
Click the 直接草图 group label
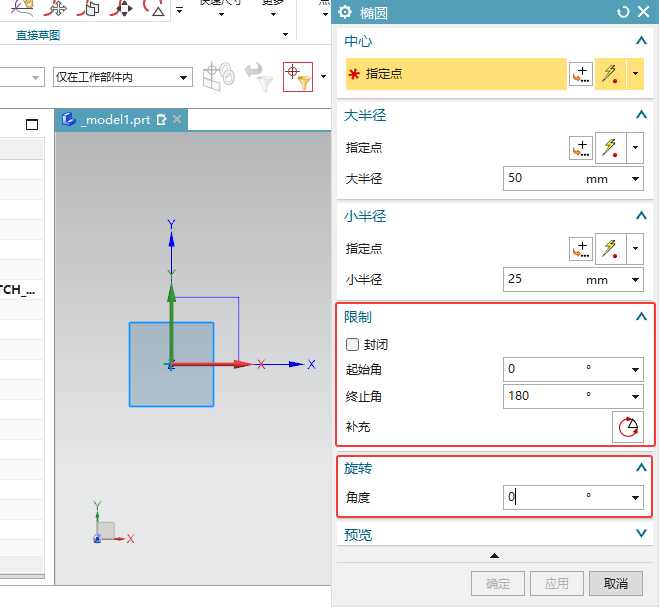click(x=38, y=35)
